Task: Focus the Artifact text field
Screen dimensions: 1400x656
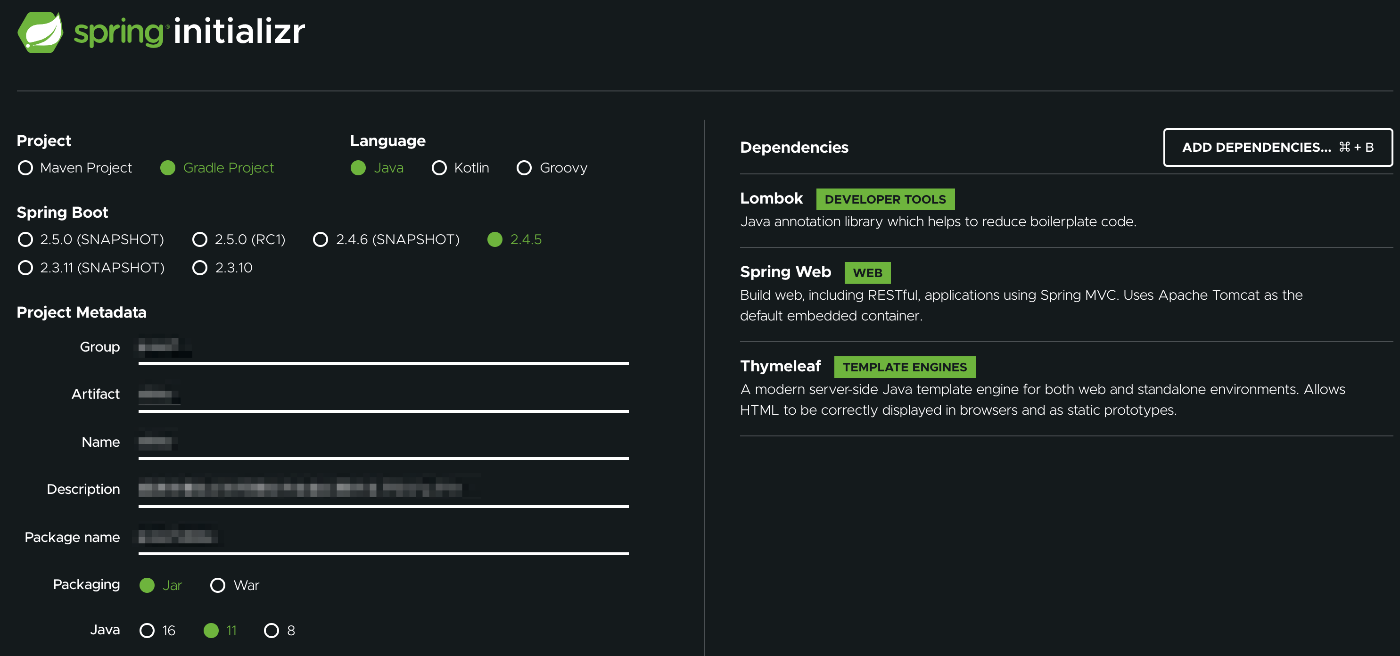Action: [383, 395]
